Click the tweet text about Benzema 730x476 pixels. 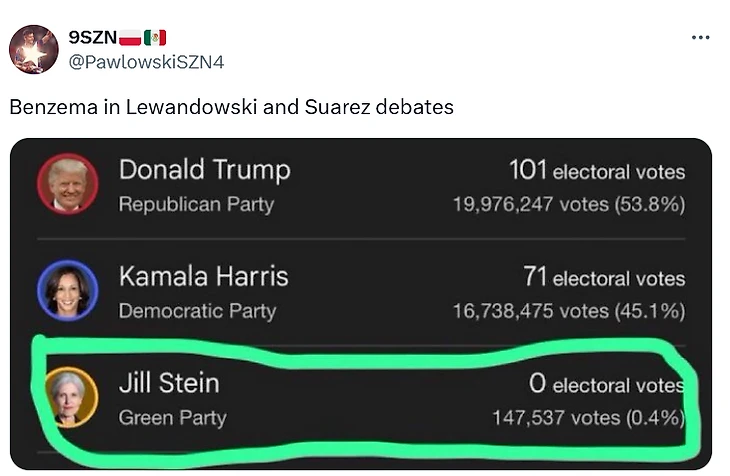coord(231,106)
